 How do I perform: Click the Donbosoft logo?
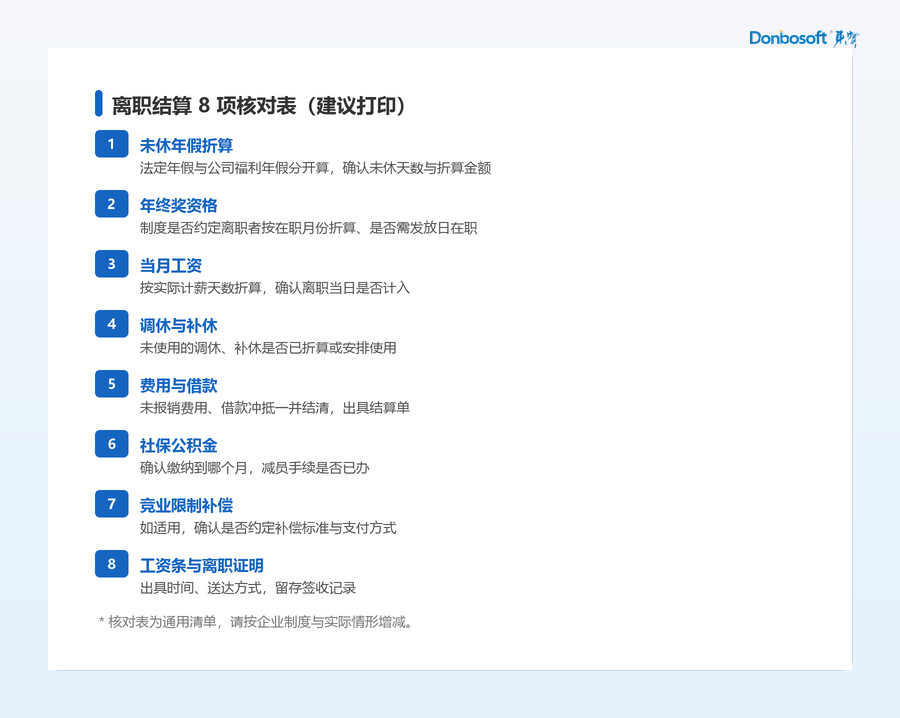(x=804, y=38)
